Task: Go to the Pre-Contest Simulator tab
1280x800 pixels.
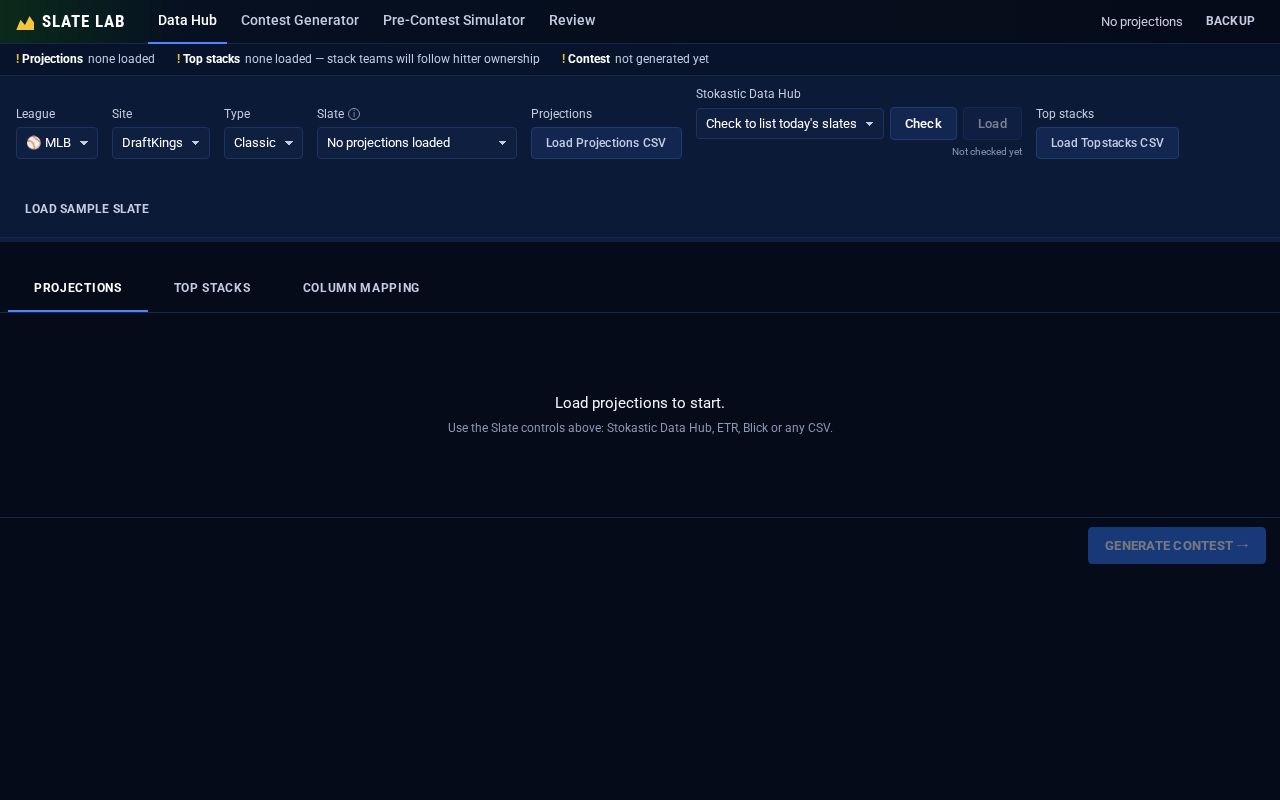Action: (454, 20)
